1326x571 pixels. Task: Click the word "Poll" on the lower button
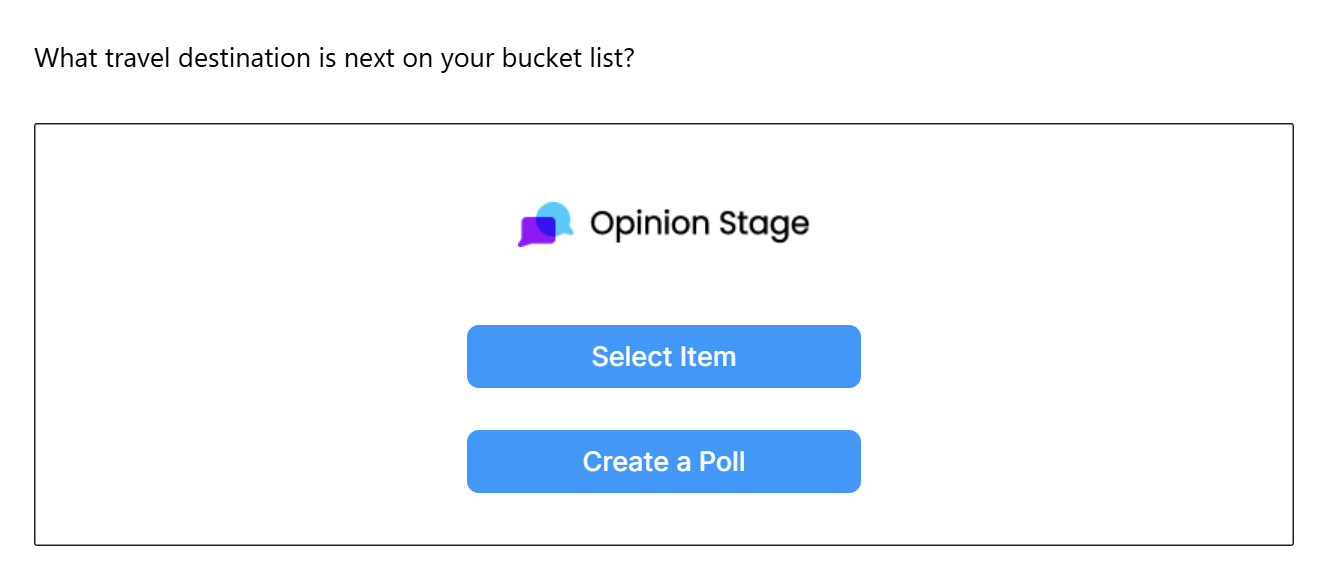pos(722,462)
